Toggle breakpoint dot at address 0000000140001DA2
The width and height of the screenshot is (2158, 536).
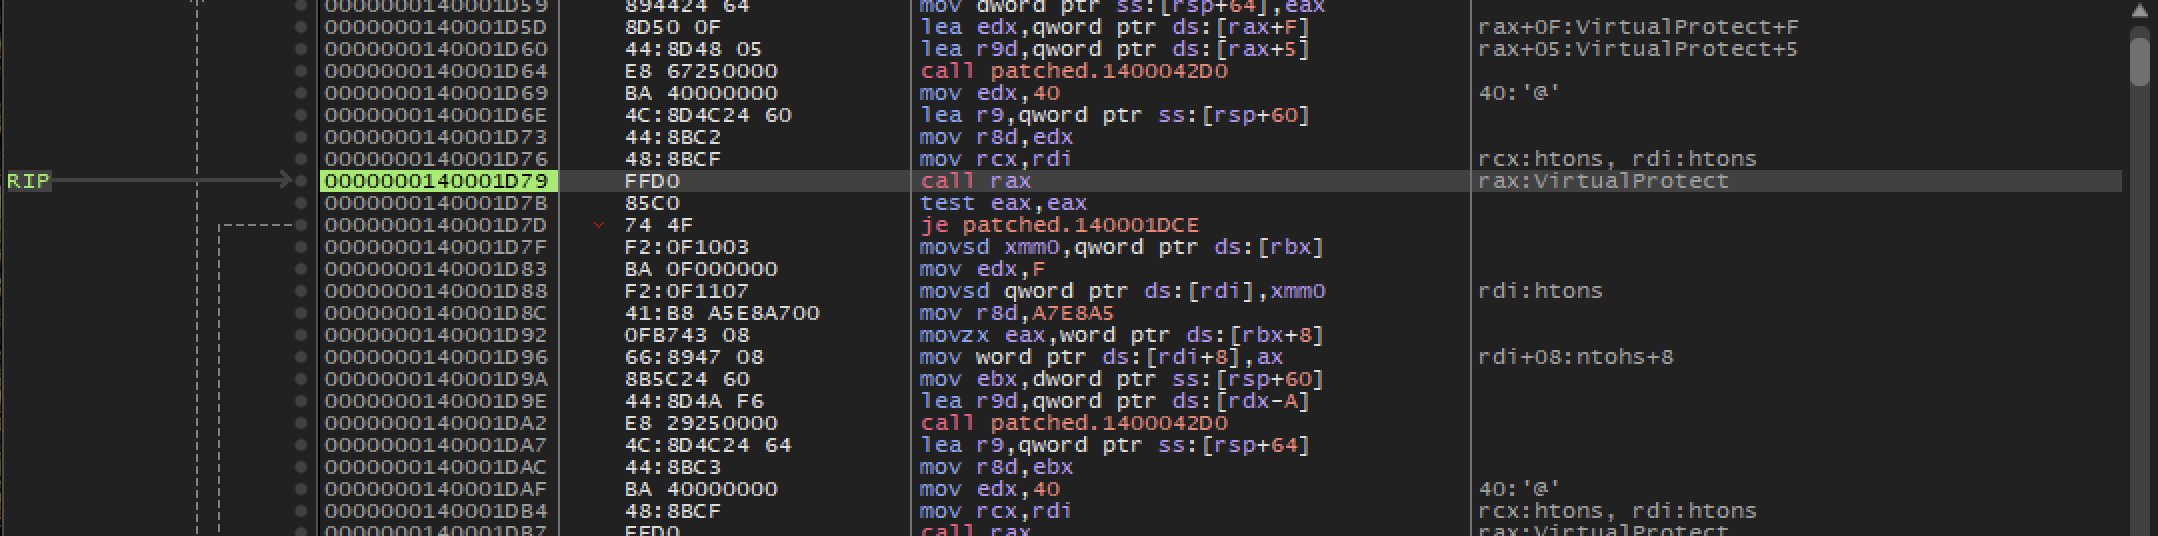tap(301, 423)
